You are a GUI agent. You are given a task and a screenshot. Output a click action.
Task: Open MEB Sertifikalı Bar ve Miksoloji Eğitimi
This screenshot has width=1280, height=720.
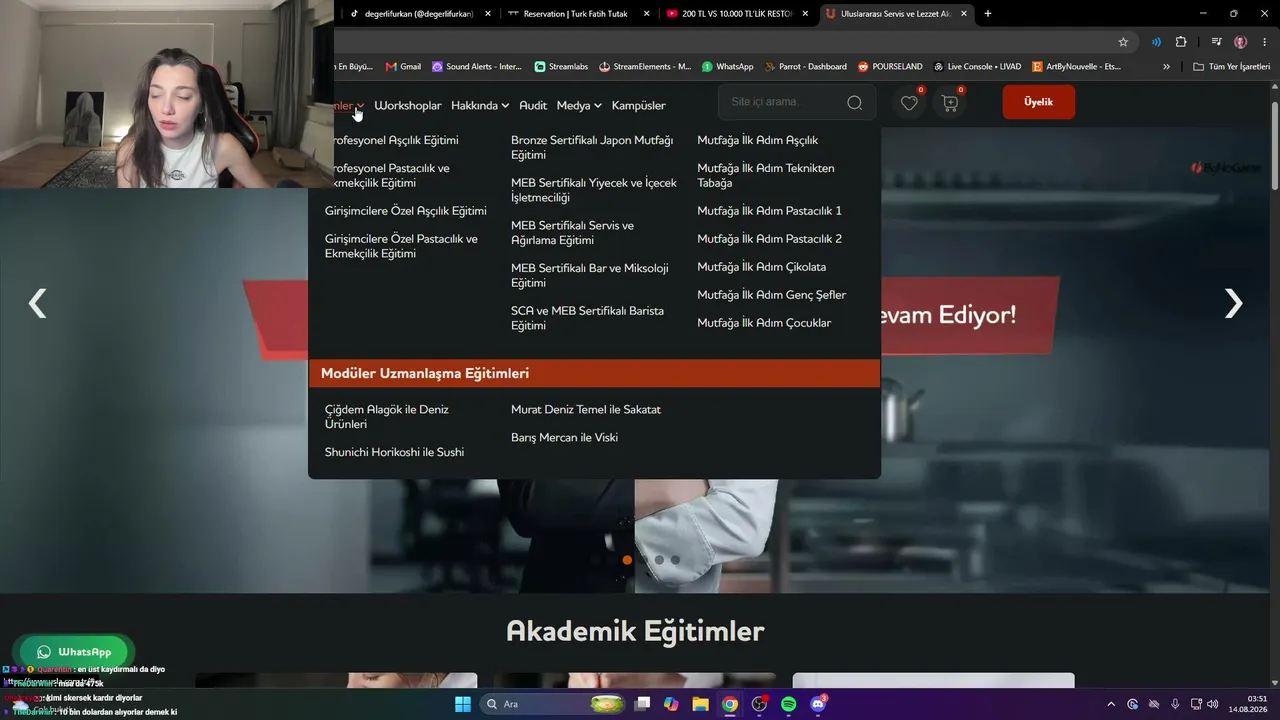590,275
